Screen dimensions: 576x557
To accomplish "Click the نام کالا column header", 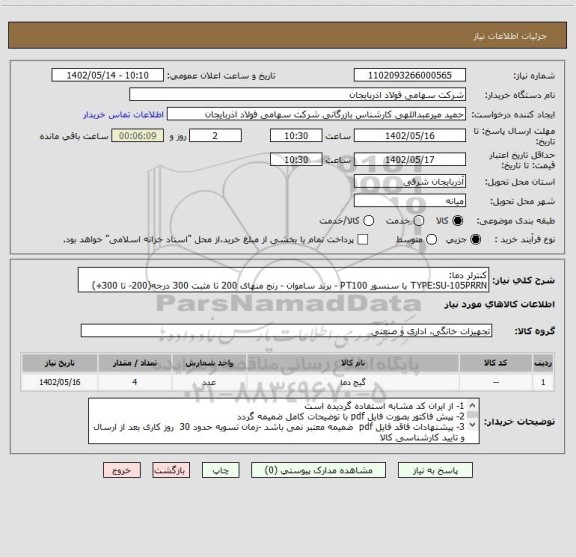I will [353, 363].
